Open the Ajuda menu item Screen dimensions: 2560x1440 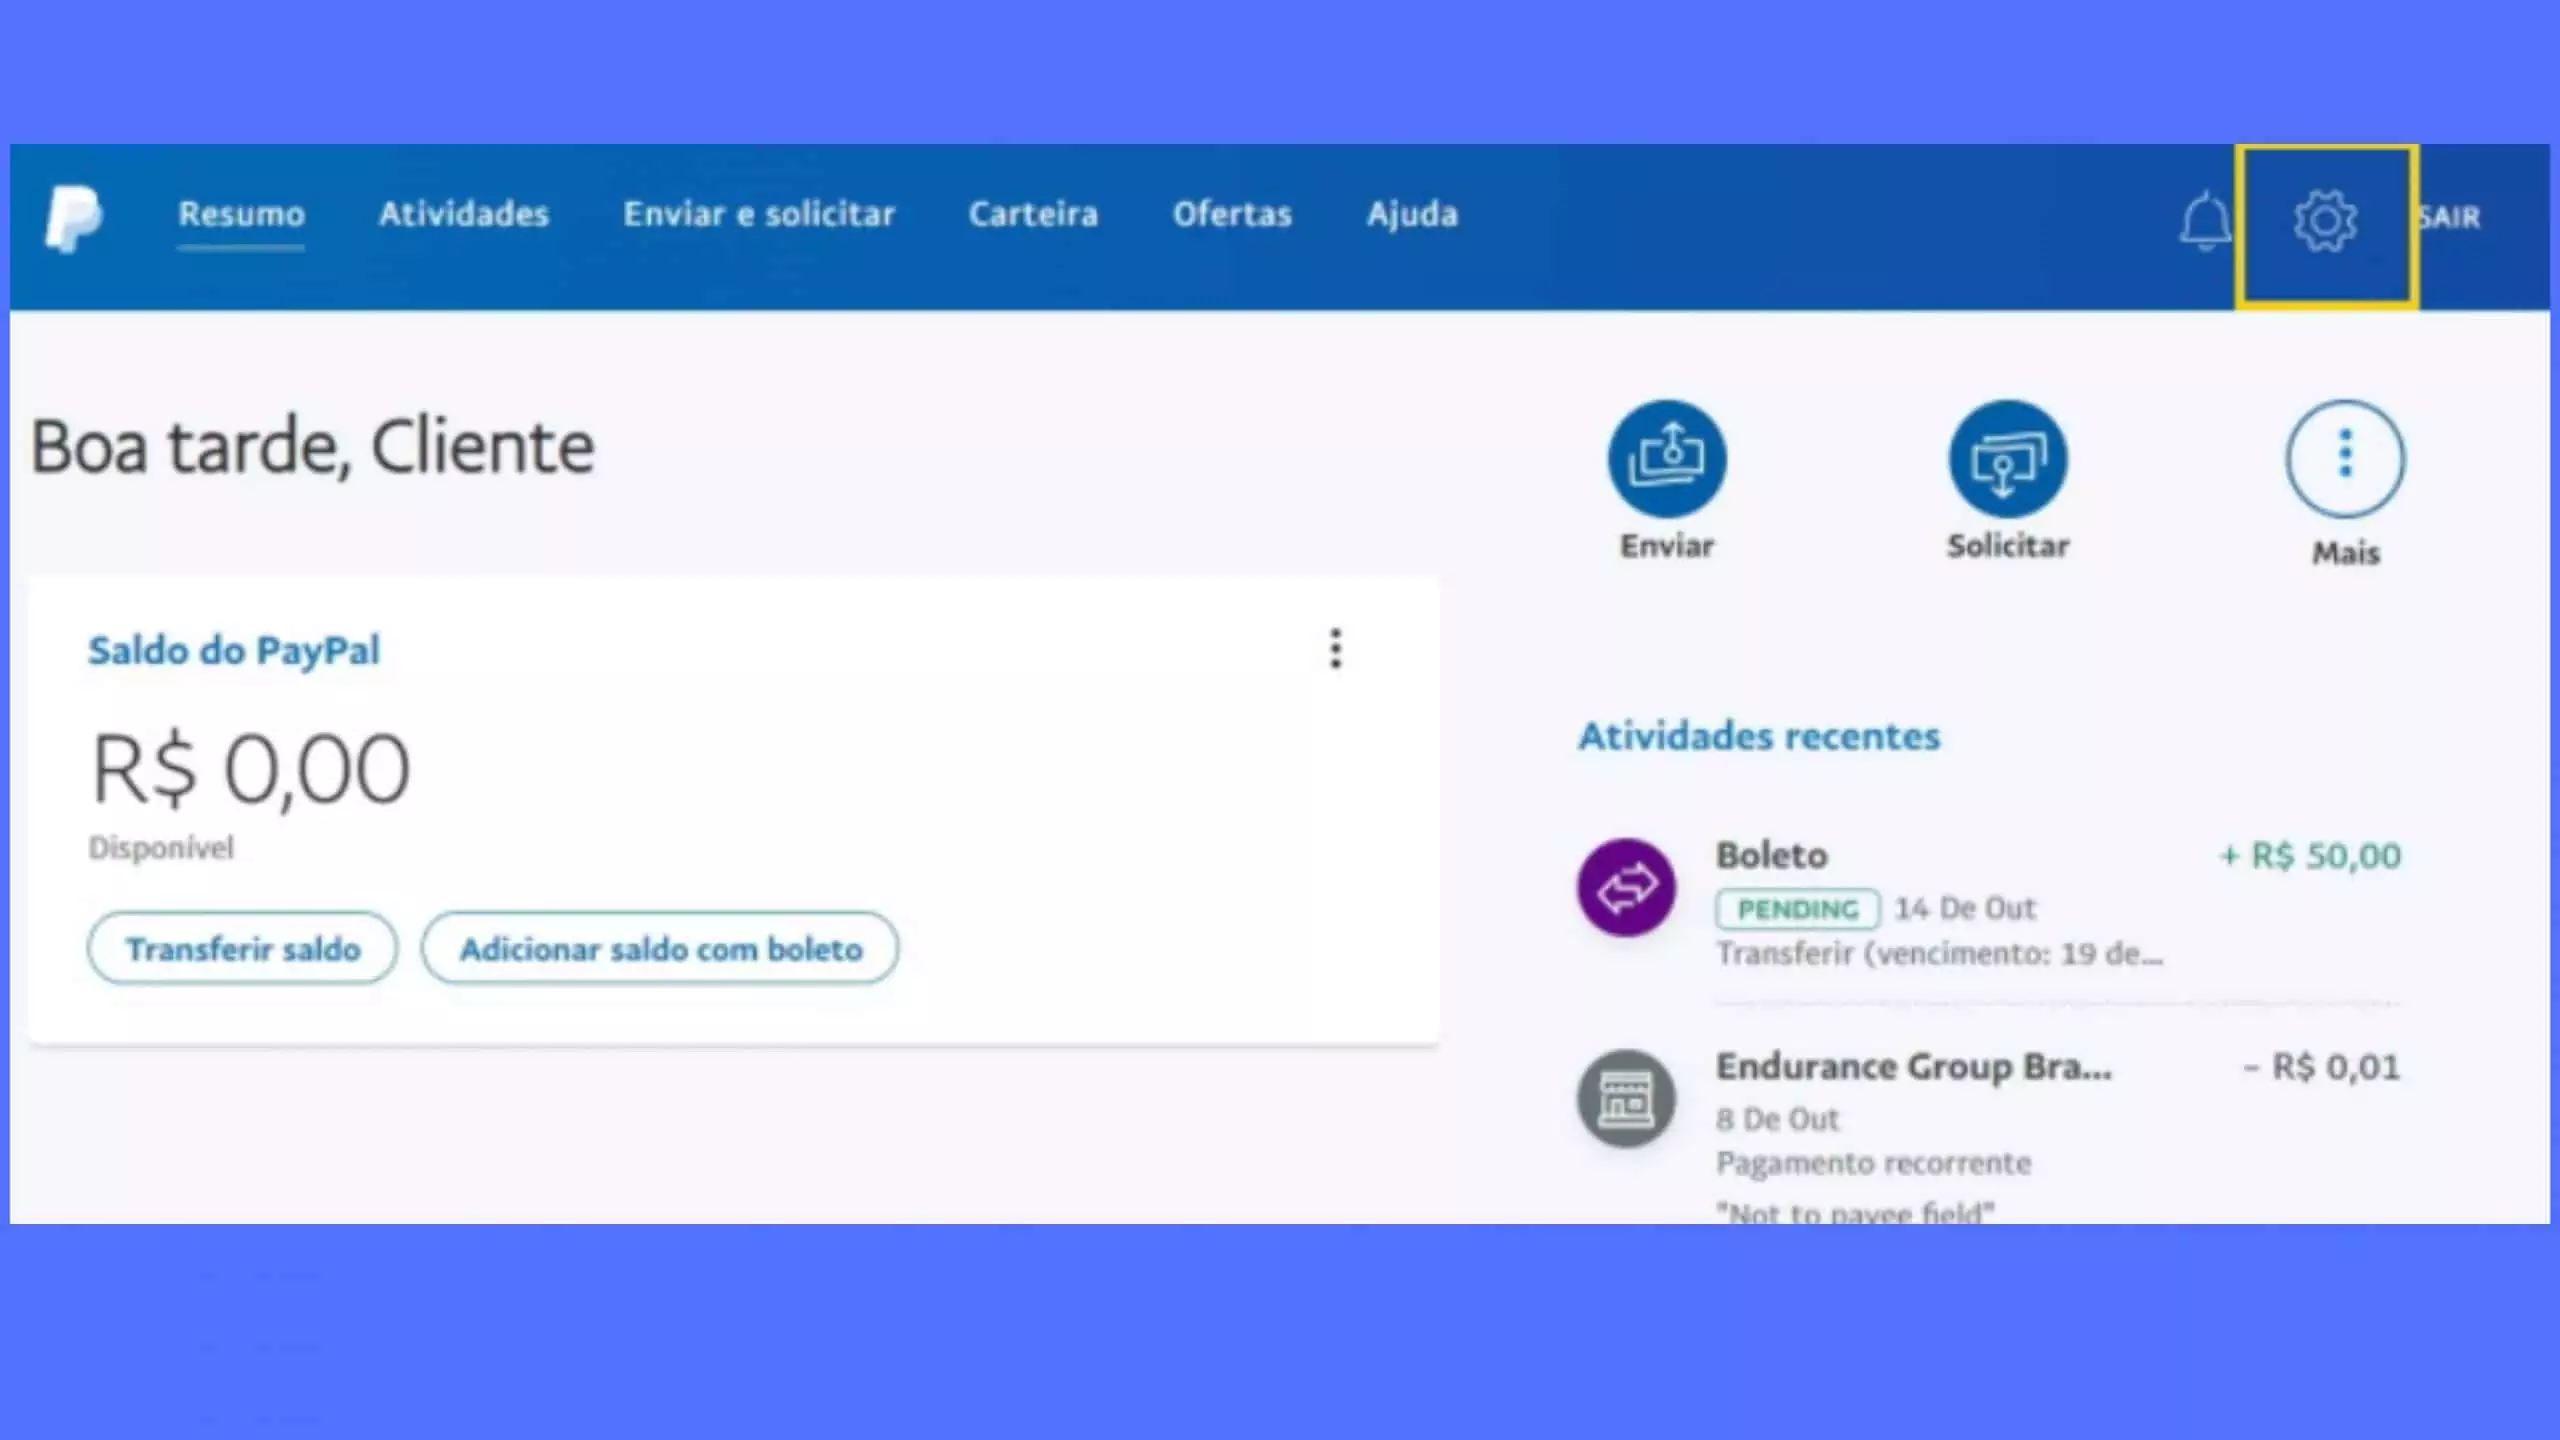point(1412,214)
